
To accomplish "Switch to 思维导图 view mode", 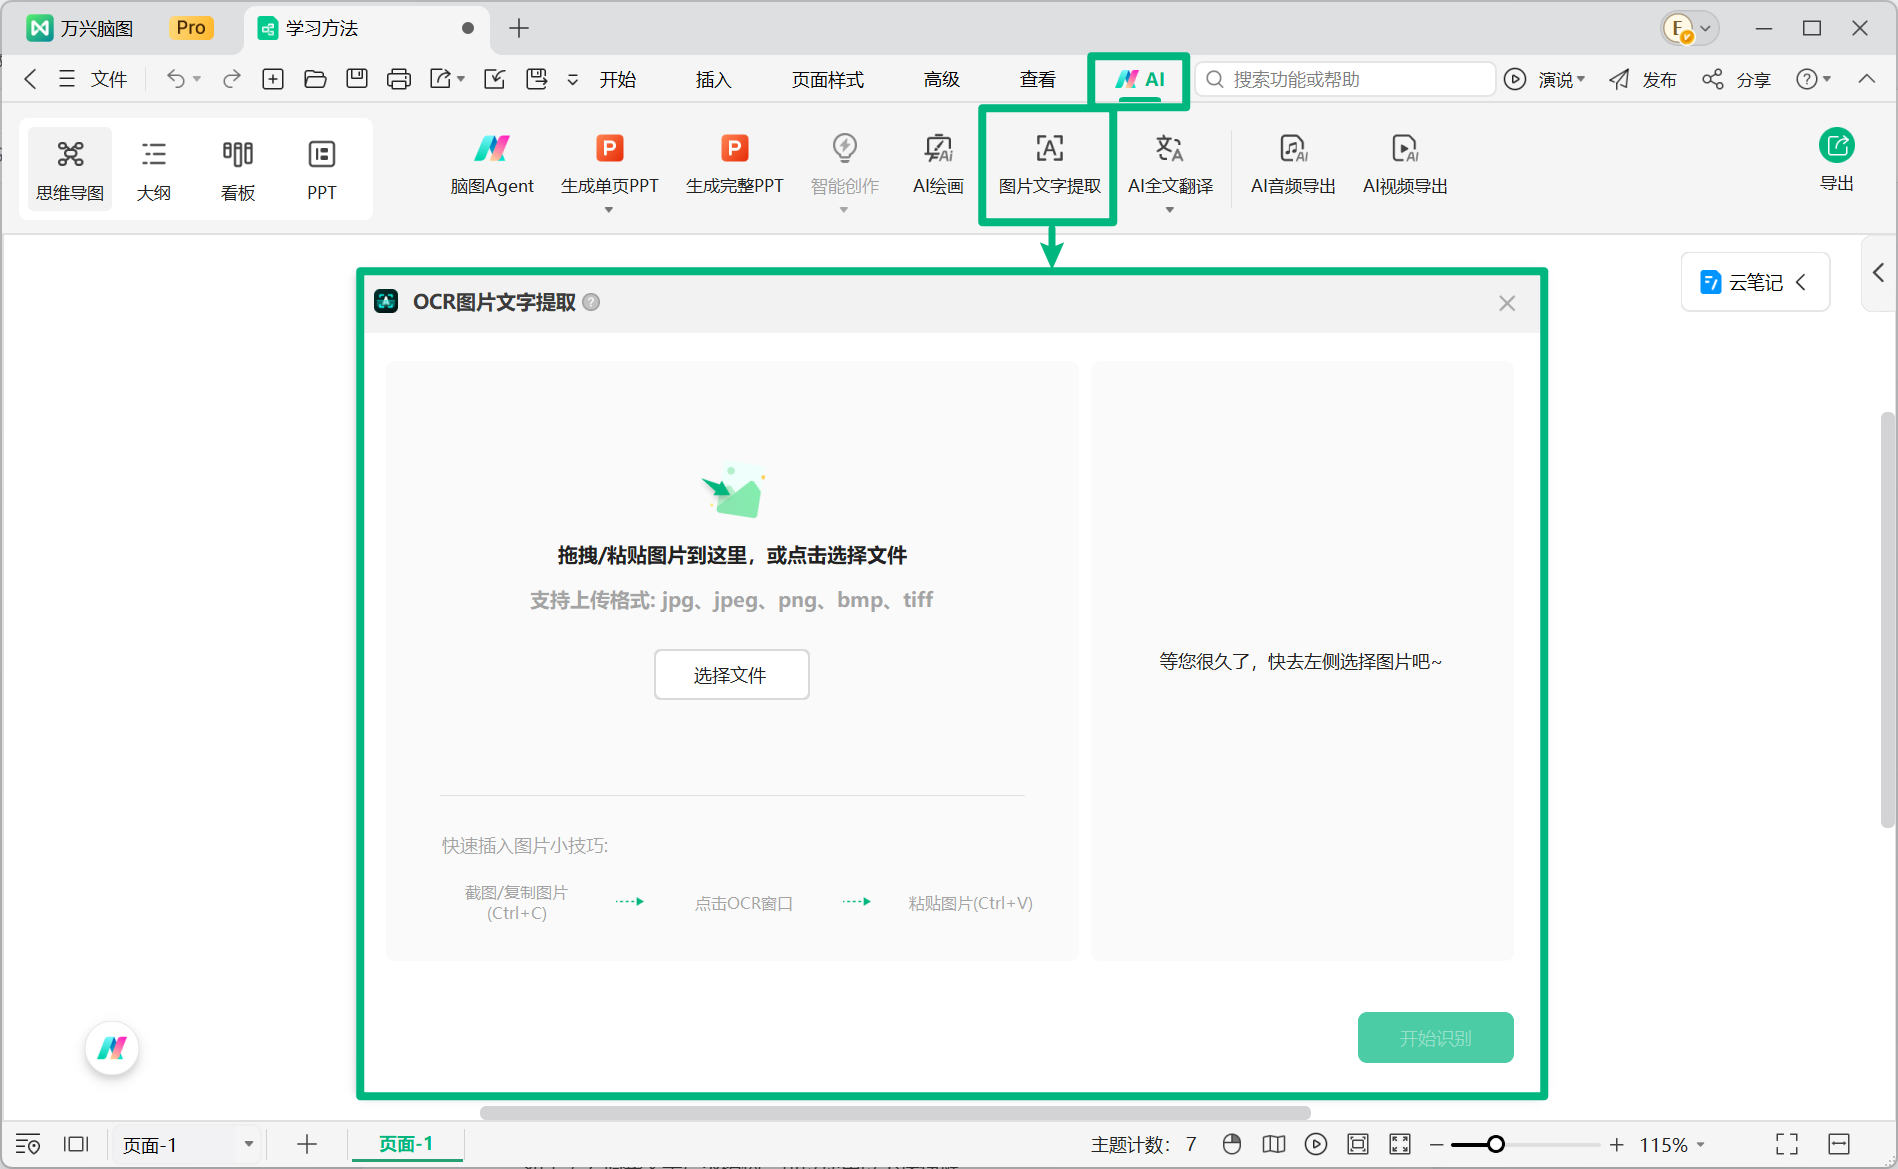I will point(70,169).
